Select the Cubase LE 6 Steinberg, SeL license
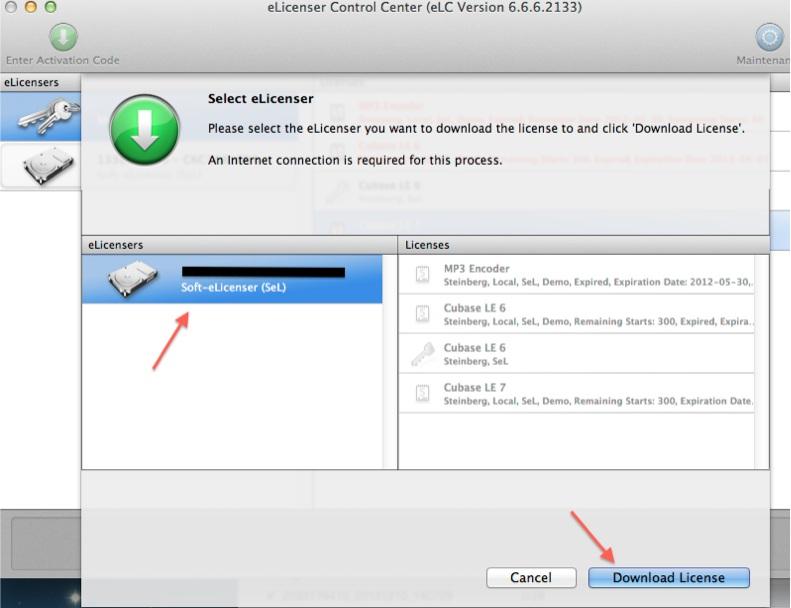791x608 pixels. click(x=576, y=354)
